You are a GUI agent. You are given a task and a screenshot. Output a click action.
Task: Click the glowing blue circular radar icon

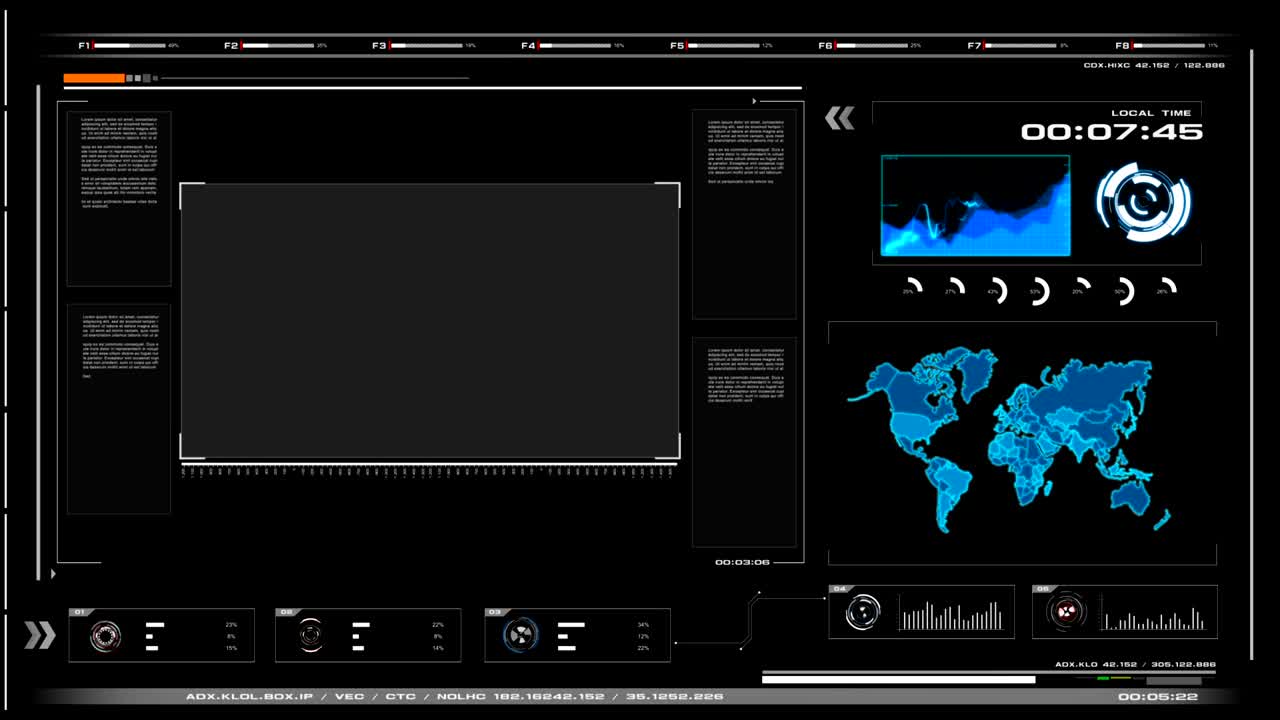[1142, 202]
